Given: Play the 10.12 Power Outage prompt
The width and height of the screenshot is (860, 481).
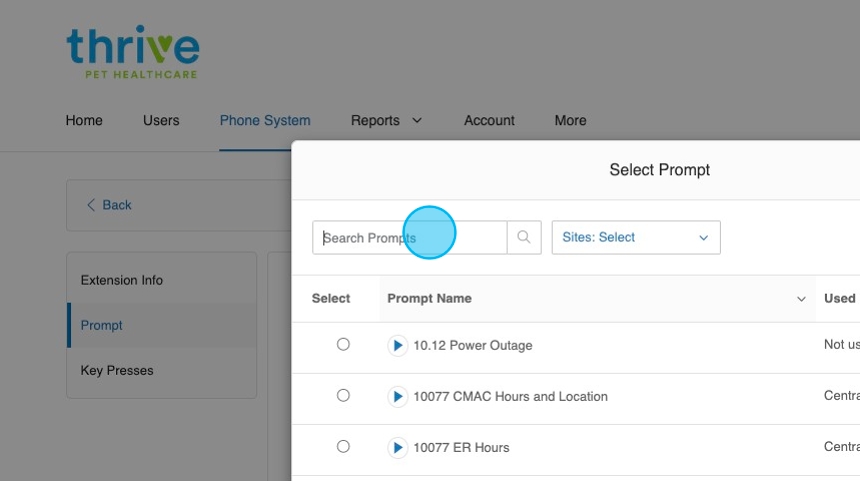Looking at the screenshot, I should (397, 346).
